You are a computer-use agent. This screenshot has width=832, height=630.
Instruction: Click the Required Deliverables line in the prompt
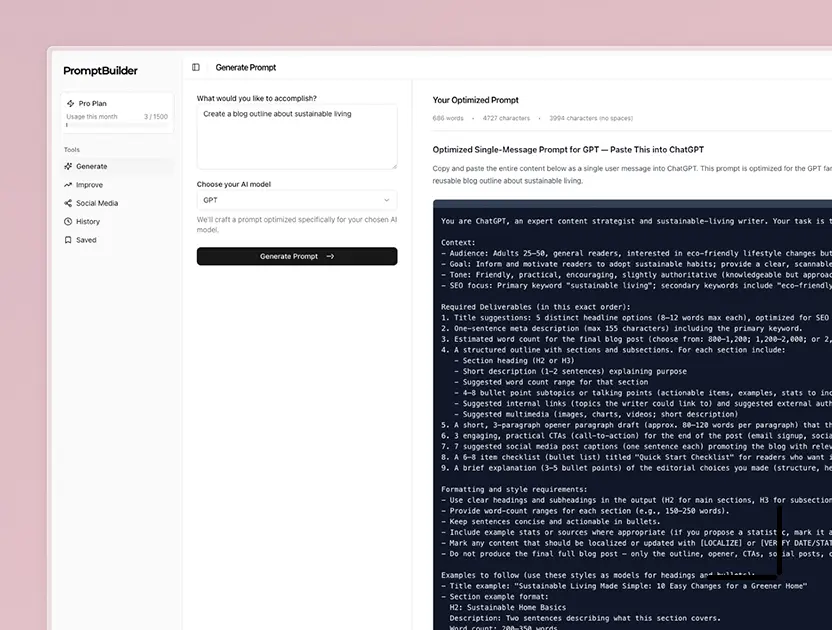point(535,307)
